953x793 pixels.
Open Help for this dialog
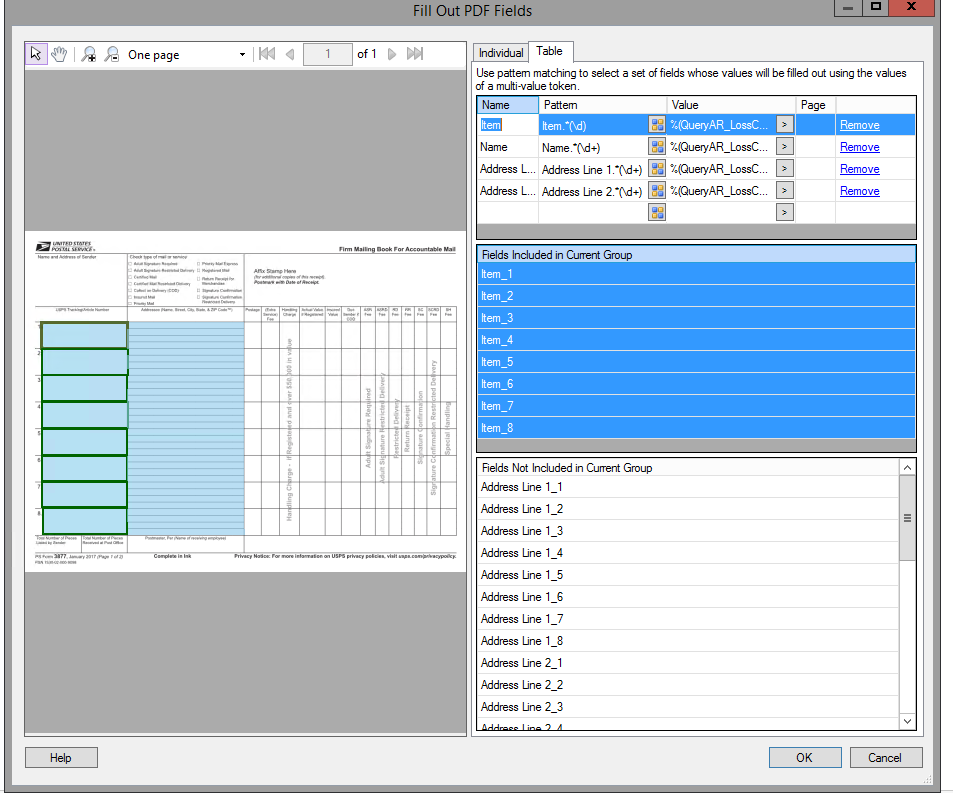(x=61, y=757)
